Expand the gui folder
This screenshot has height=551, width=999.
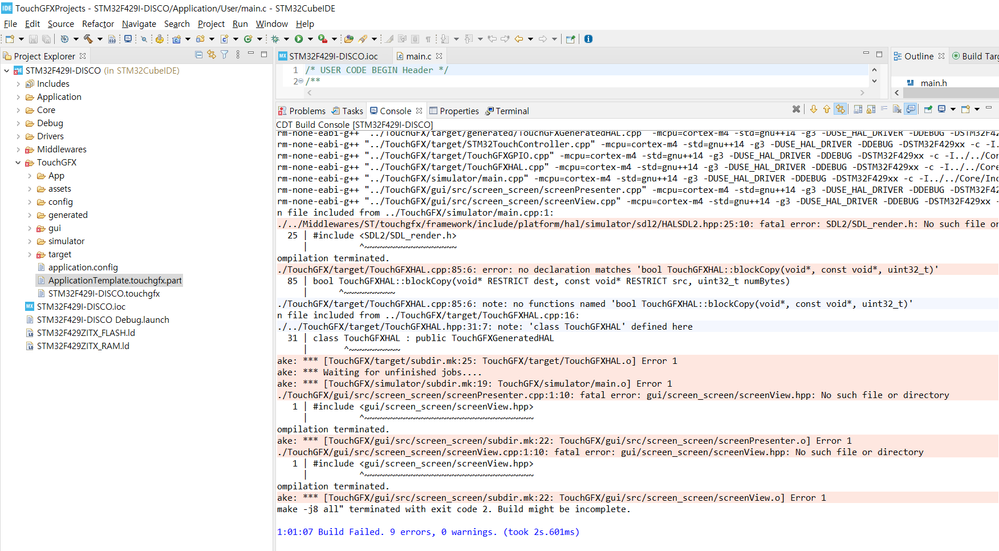click(30, 228)
